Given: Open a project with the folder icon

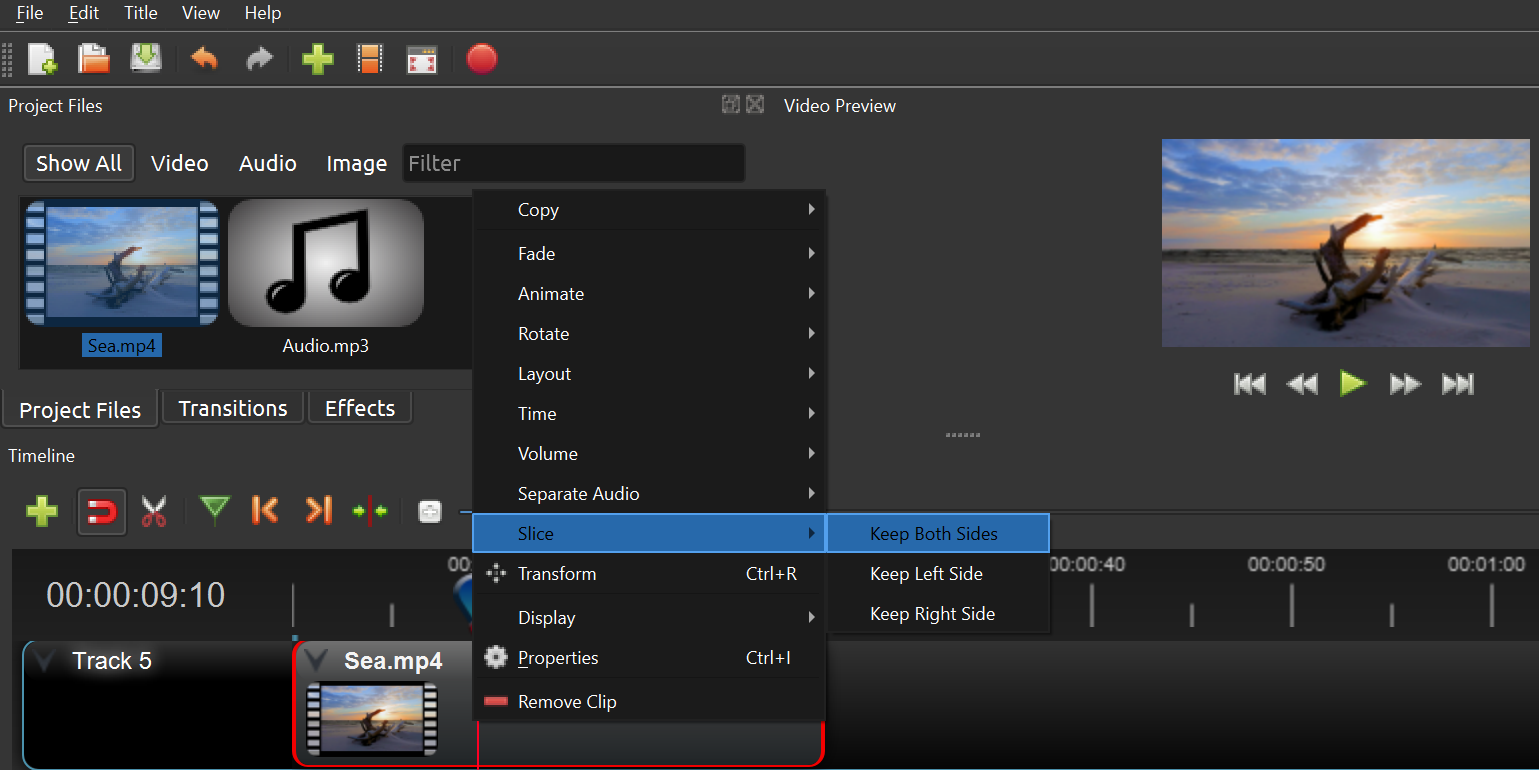Looking at the screenshot, I should 94,60.
